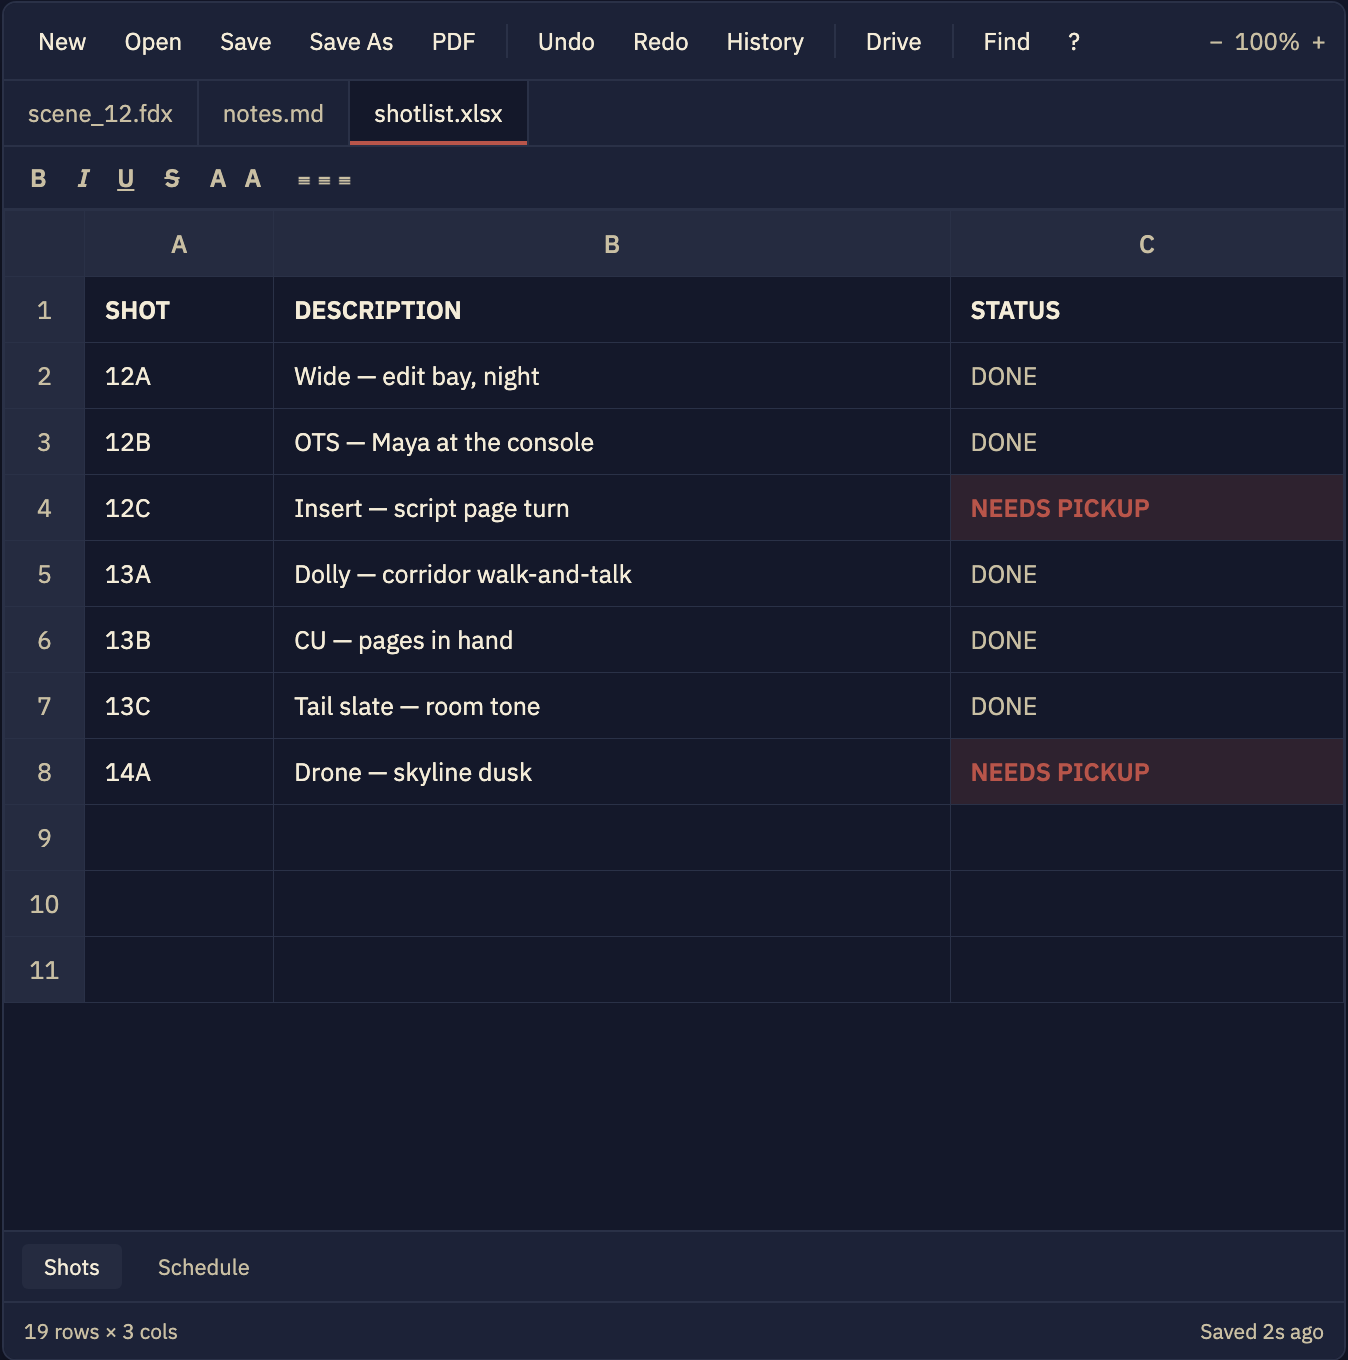Select column C header
Image resolution: width=1348 pixels, height=1360 pixels.
point(1147,244)
